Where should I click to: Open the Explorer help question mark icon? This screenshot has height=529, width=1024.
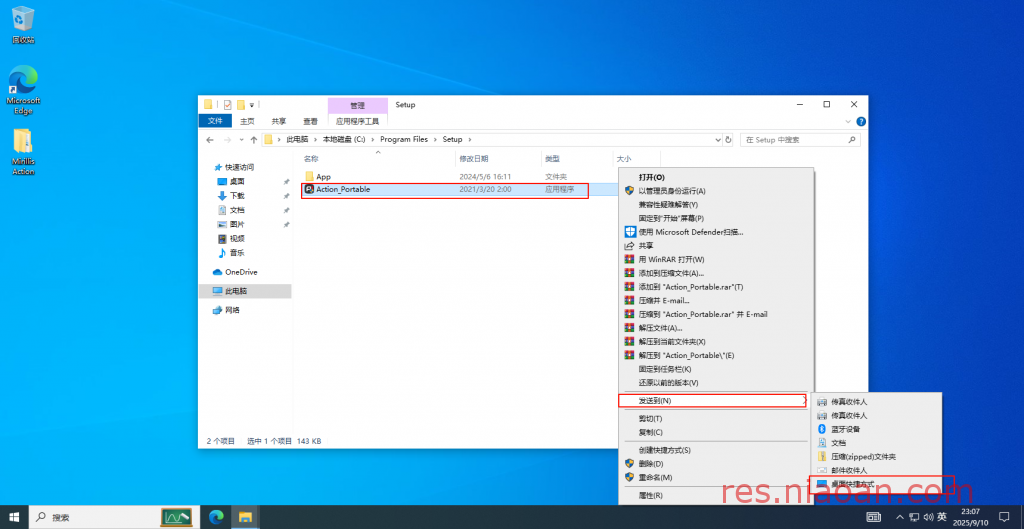click(861, 121)
